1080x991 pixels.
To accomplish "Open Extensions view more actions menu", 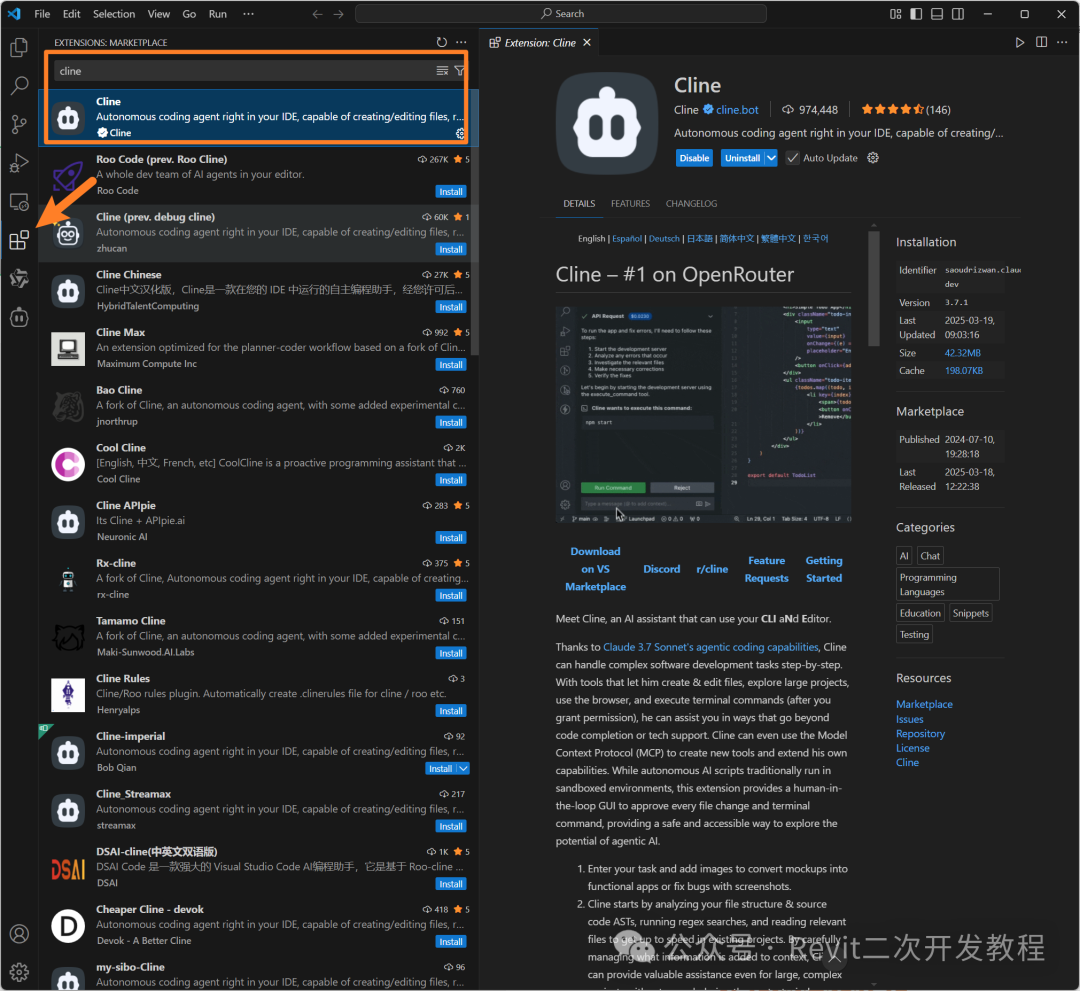I will (x=461, y=42).
